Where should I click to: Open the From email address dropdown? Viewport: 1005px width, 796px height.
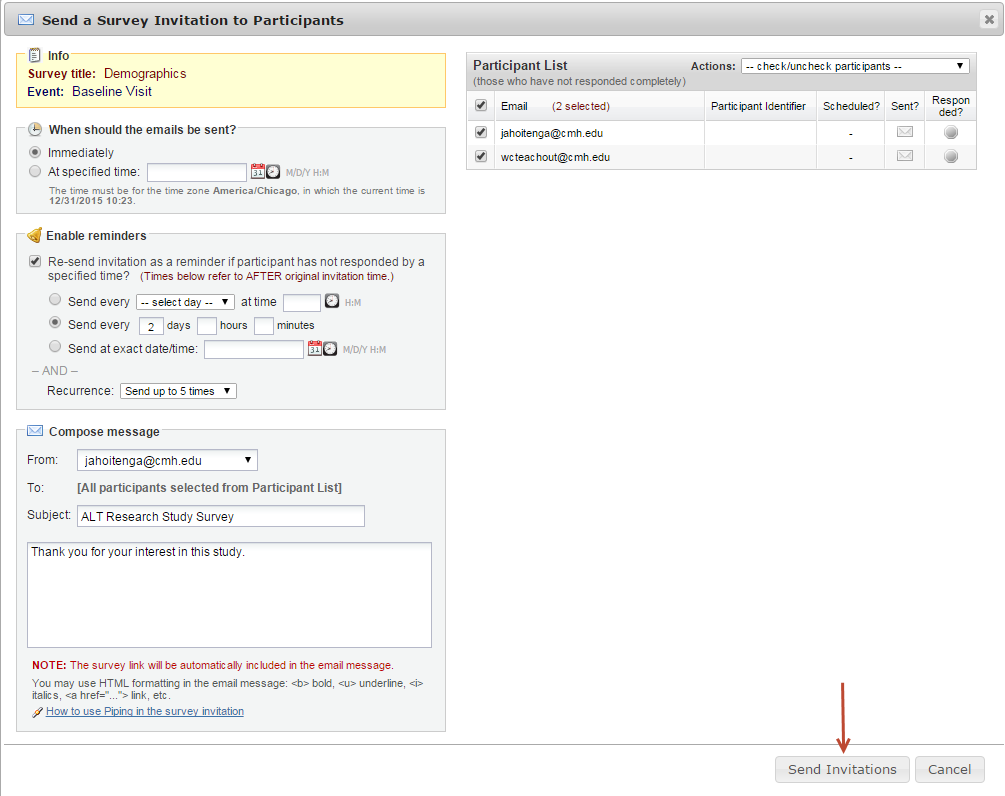pos(167,460)
